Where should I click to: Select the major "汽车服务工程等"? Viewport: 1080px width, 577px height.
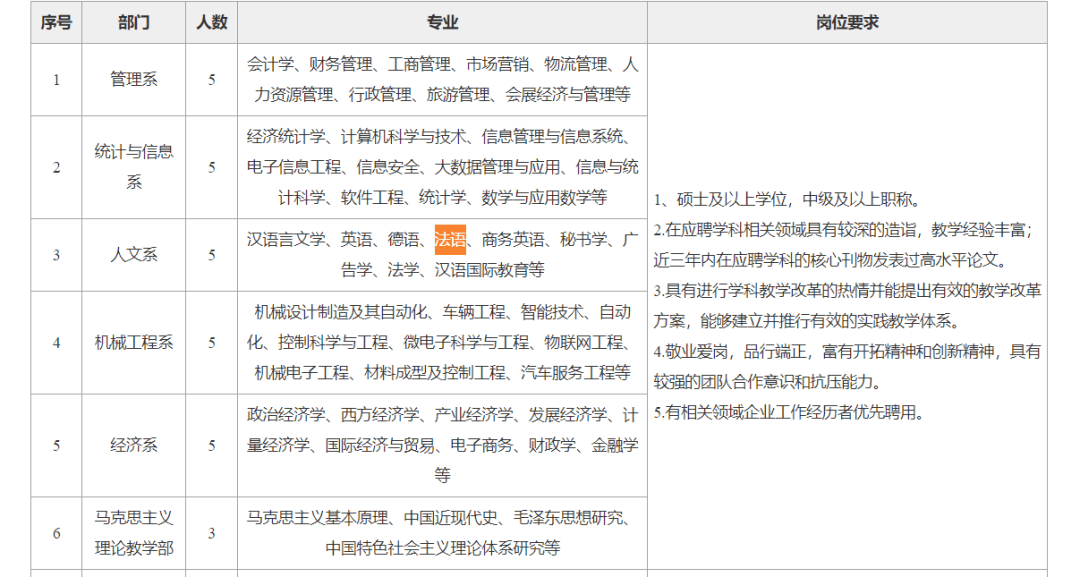[576, 373]
